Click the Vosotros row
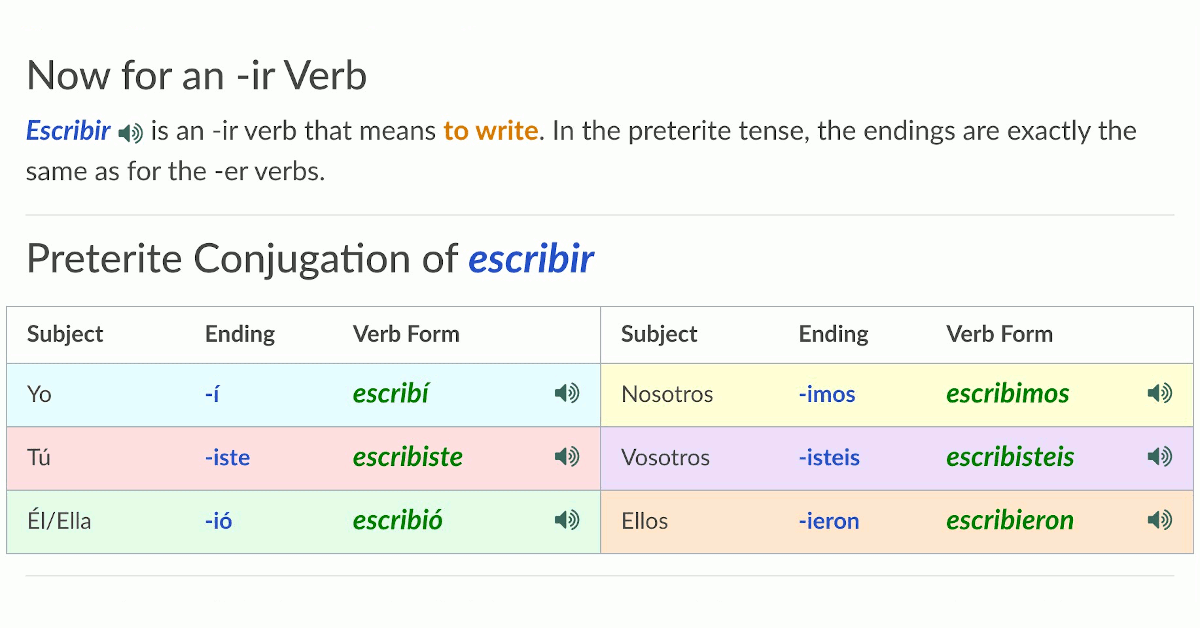The height and width of the screenshot is (628, 1200). 669,457
